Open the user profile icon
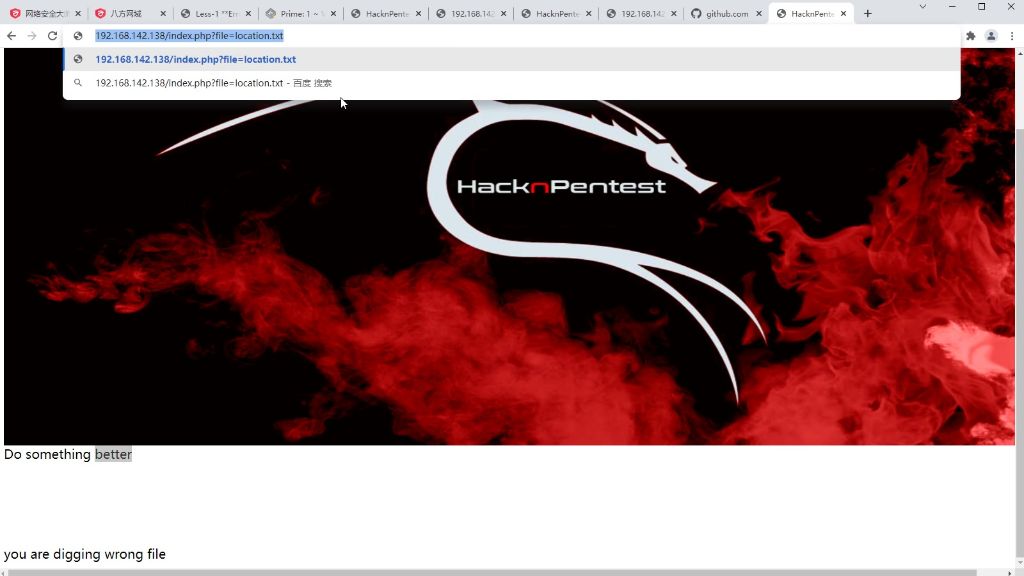 [x=991, y=36]
